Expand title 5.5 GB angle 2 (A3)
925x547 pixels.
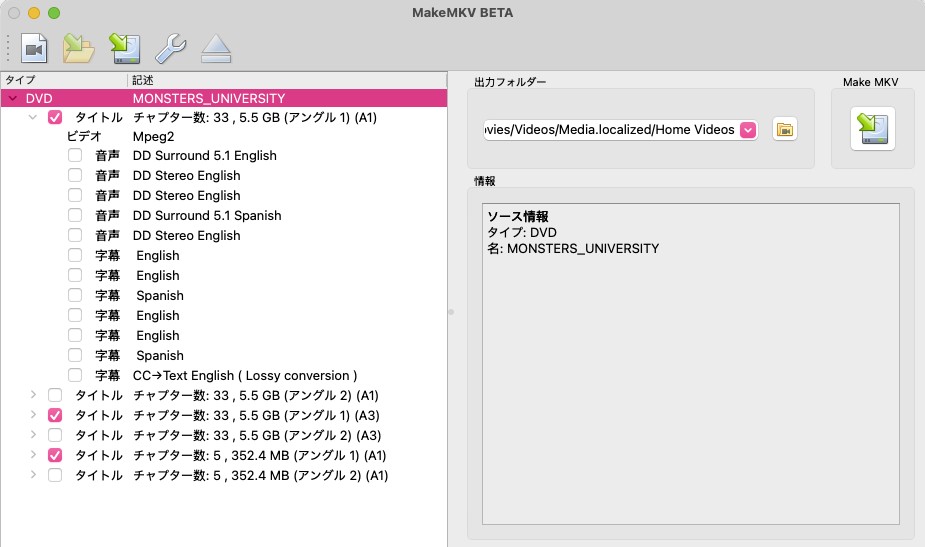tap(33, 435)
